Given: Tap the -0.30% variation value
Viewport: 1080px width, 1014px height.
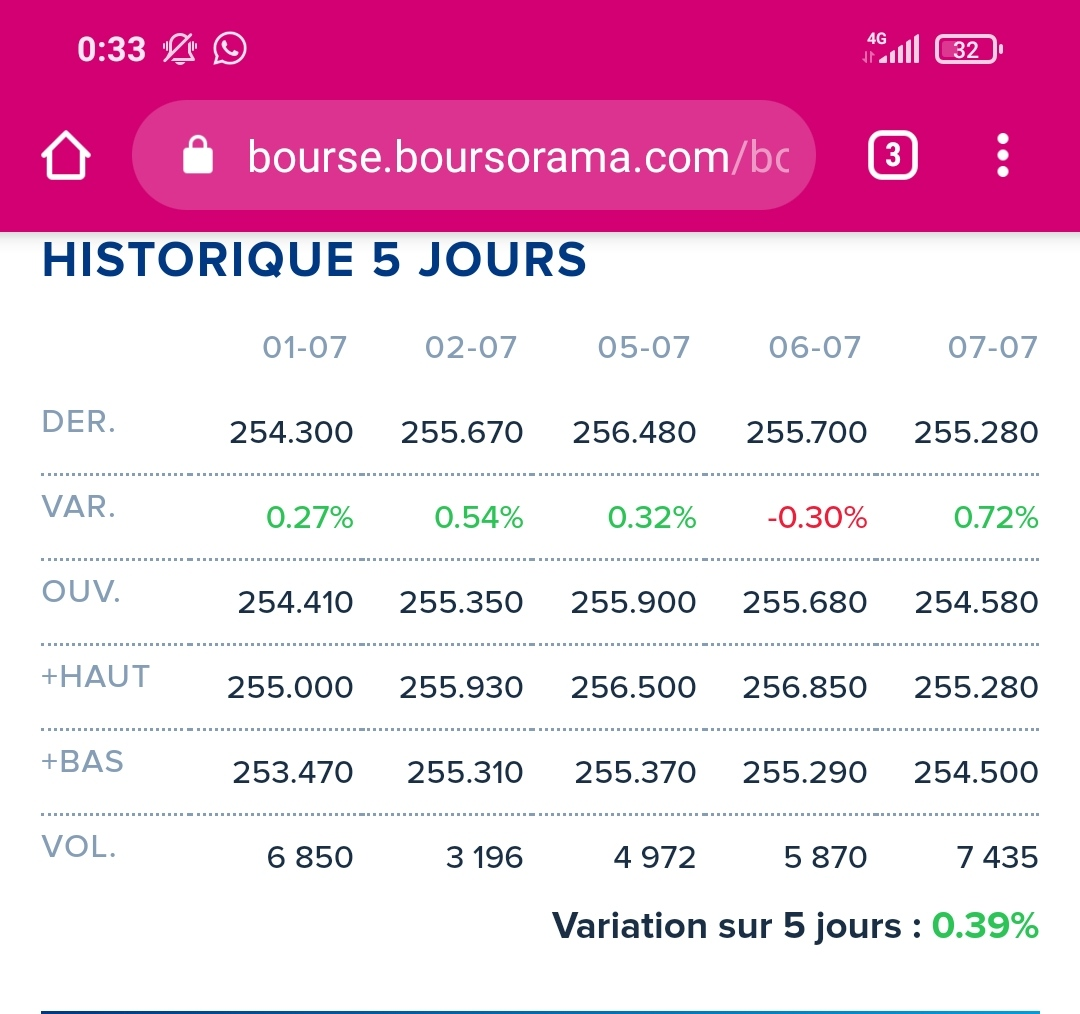Looking at the screenshot, I should [819, 517].
